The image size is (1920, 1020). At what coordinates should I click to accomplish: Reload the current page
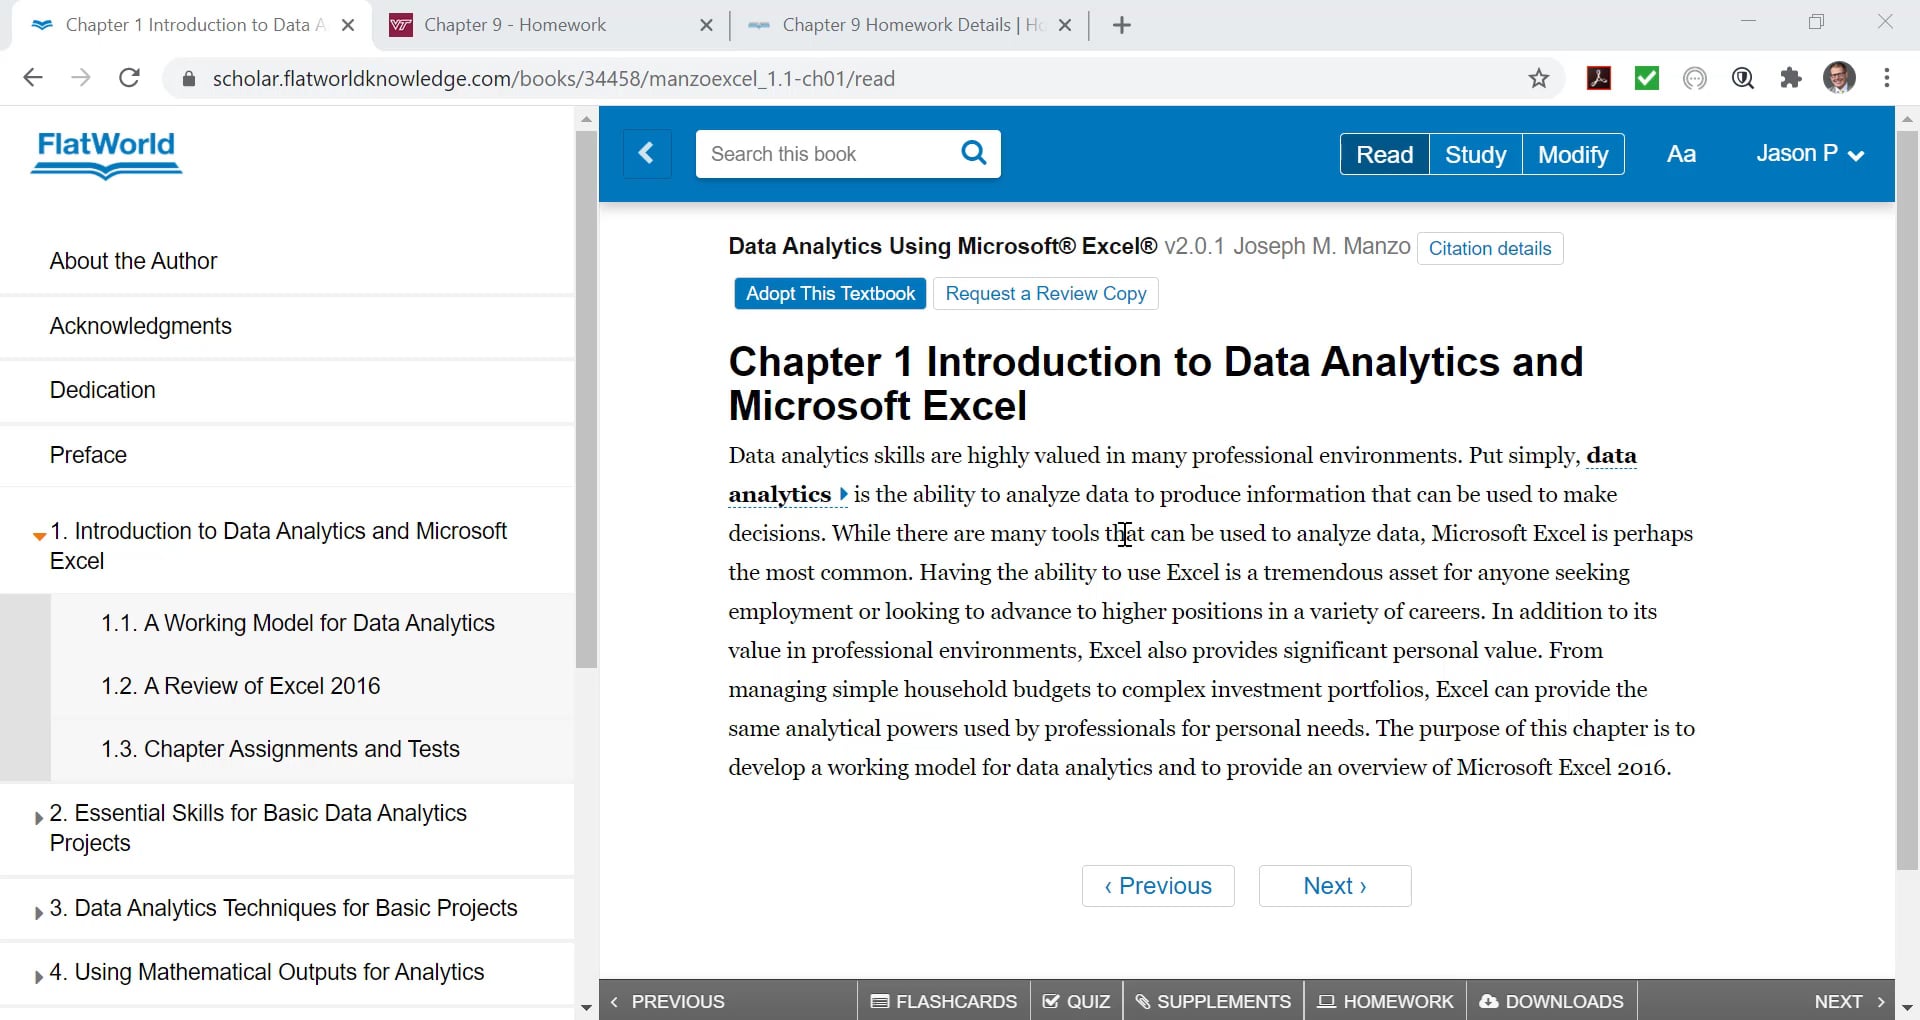(129, 78)
